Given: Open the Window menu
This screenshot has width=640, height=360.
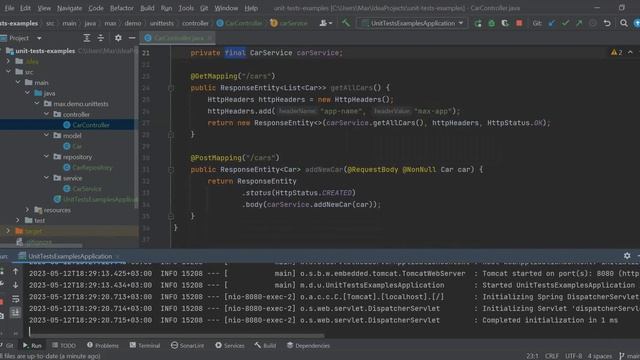Looking at the screenshot, I should [x=226, y=8].
